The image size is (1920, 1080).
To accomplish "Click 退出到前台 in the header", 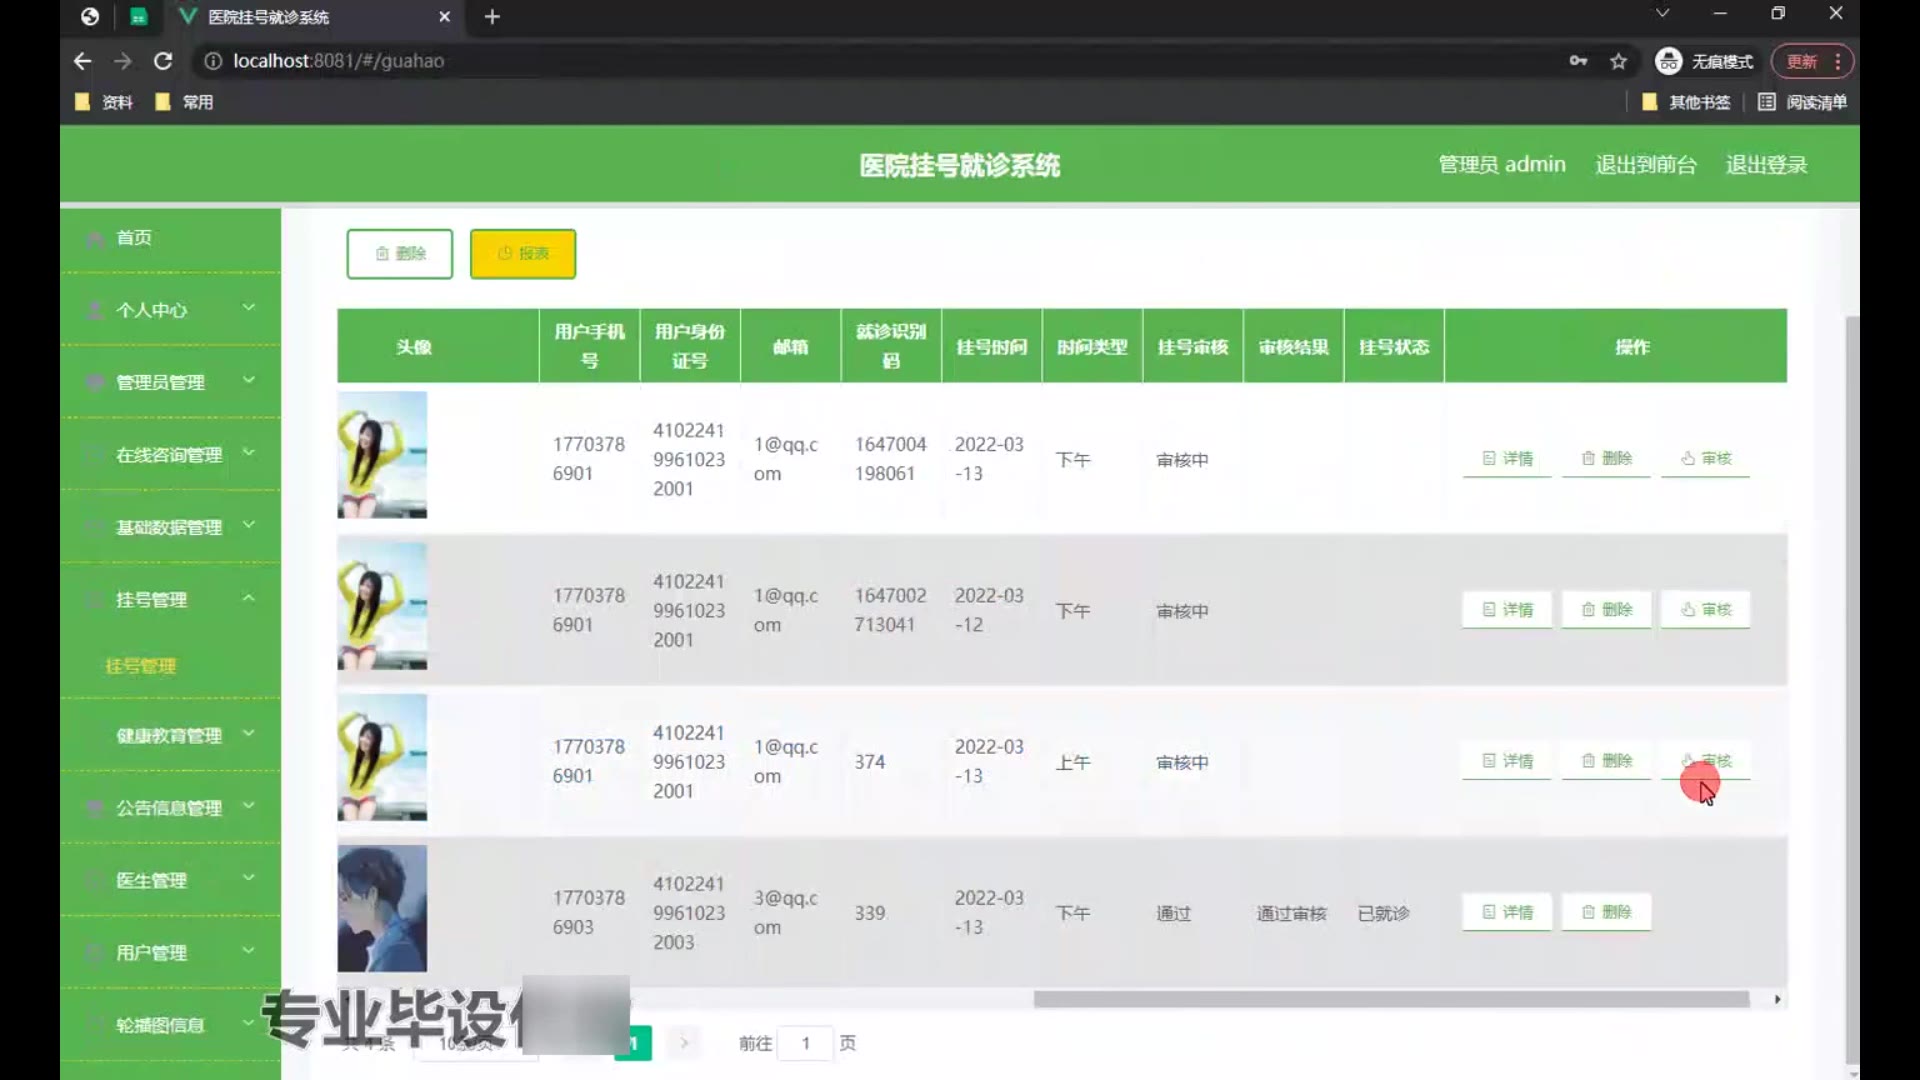I will point(1645,164).
